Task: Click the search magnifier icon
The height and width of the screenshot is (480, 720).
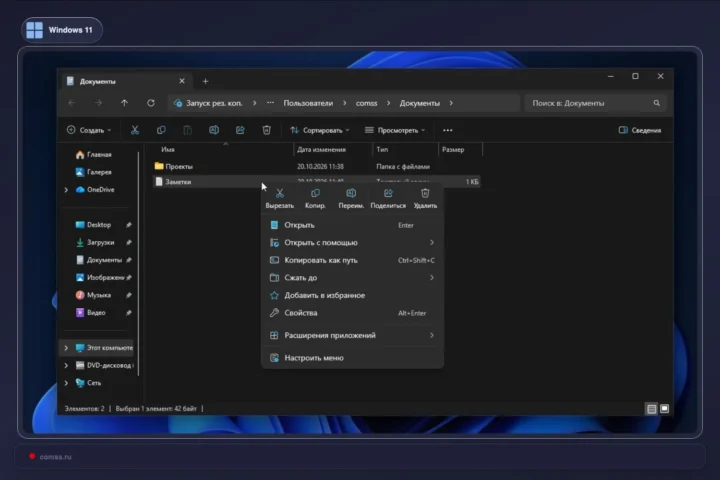Action: point(657,103)
